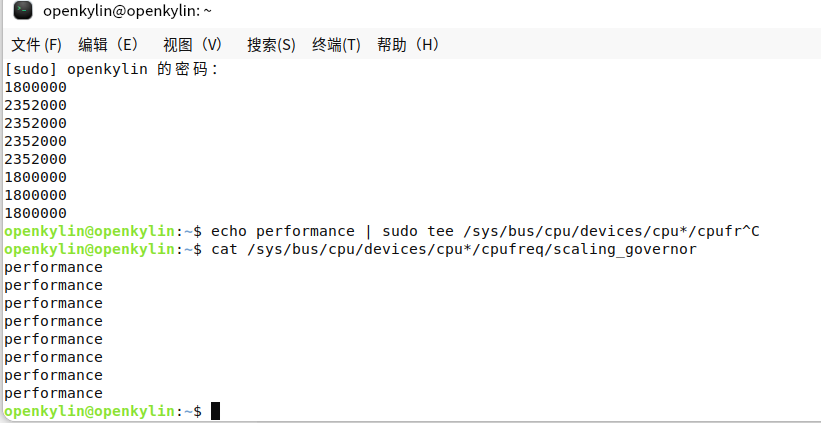This screenshot has width=821, height=423.
Task: Click the topmost 1800000 frequency output line
Action: pyautogui.click(x=36, y=87)
